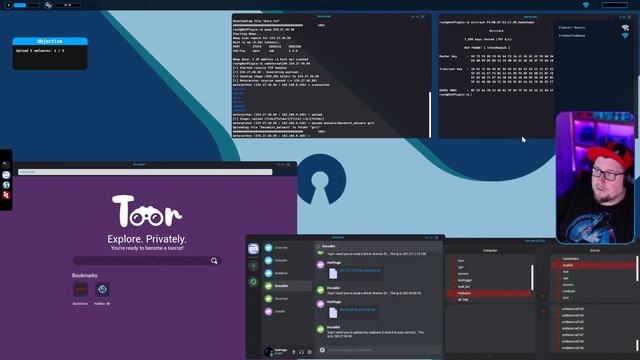Open the green explore compass in chat
This screenshot has height=360, width=640.
pos(253,282)
